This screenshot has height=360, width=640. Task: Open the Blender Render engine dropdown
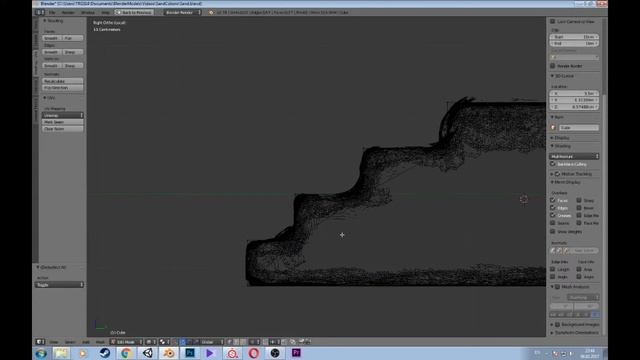click(x=182, y=13)
